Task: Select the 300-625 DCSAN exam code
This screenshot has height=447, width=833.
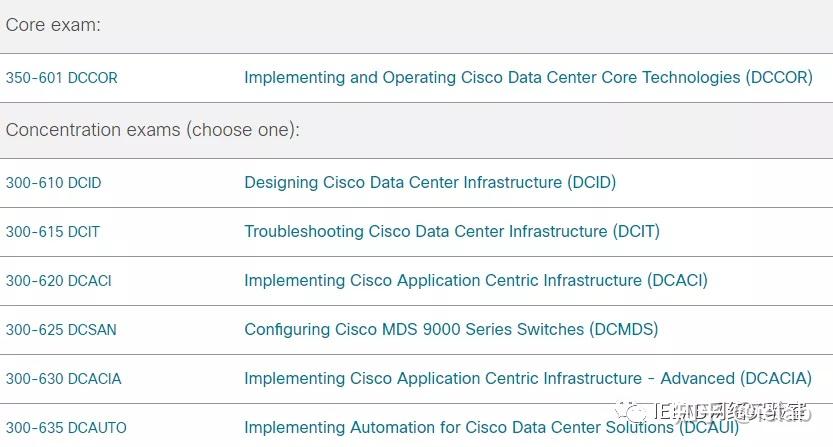Action: click(x=61, y=330)
